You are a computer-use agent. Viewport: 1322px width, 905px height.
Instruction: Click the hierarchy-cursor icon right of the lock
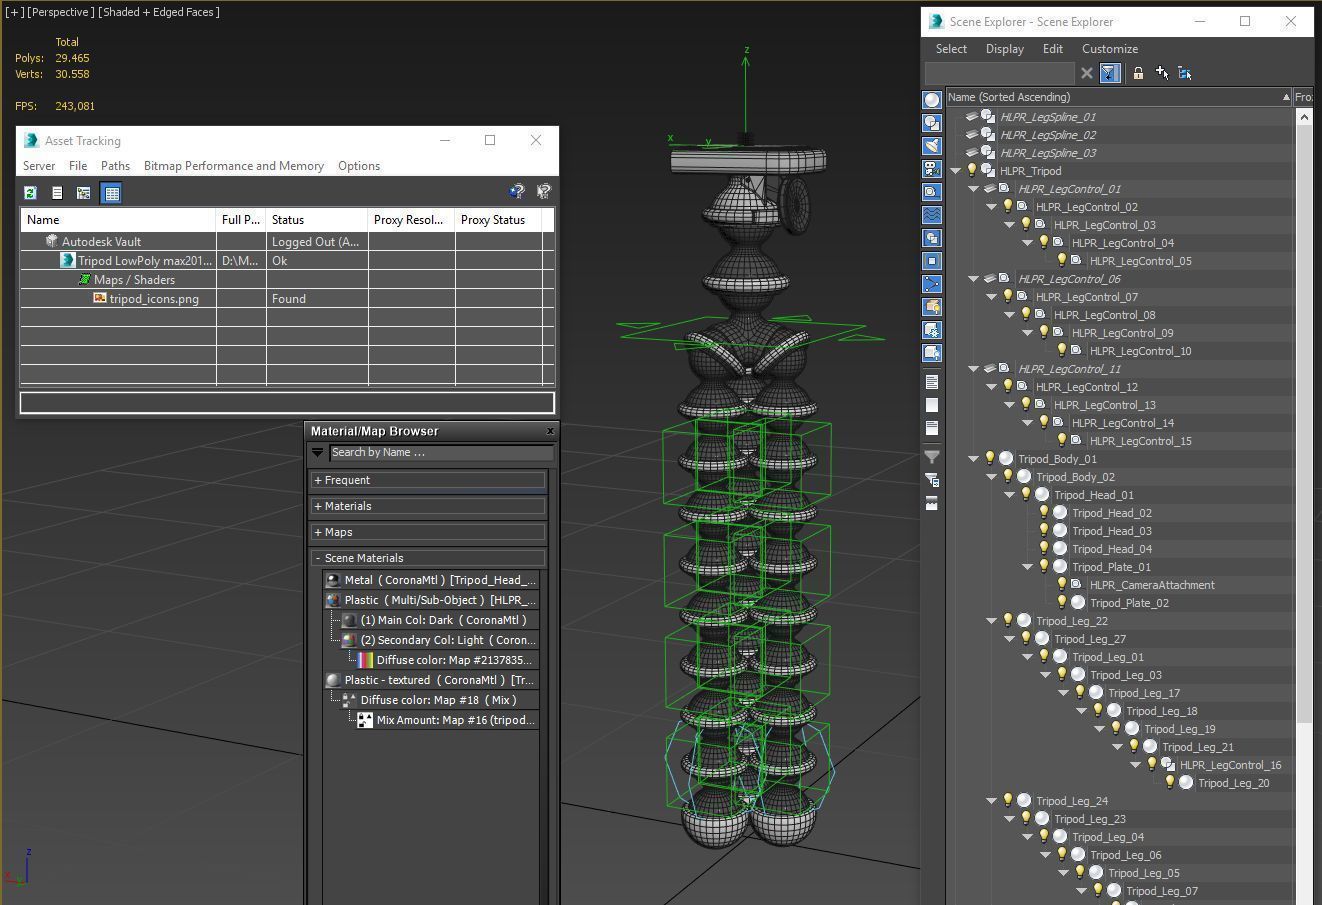pos(1185,73)
